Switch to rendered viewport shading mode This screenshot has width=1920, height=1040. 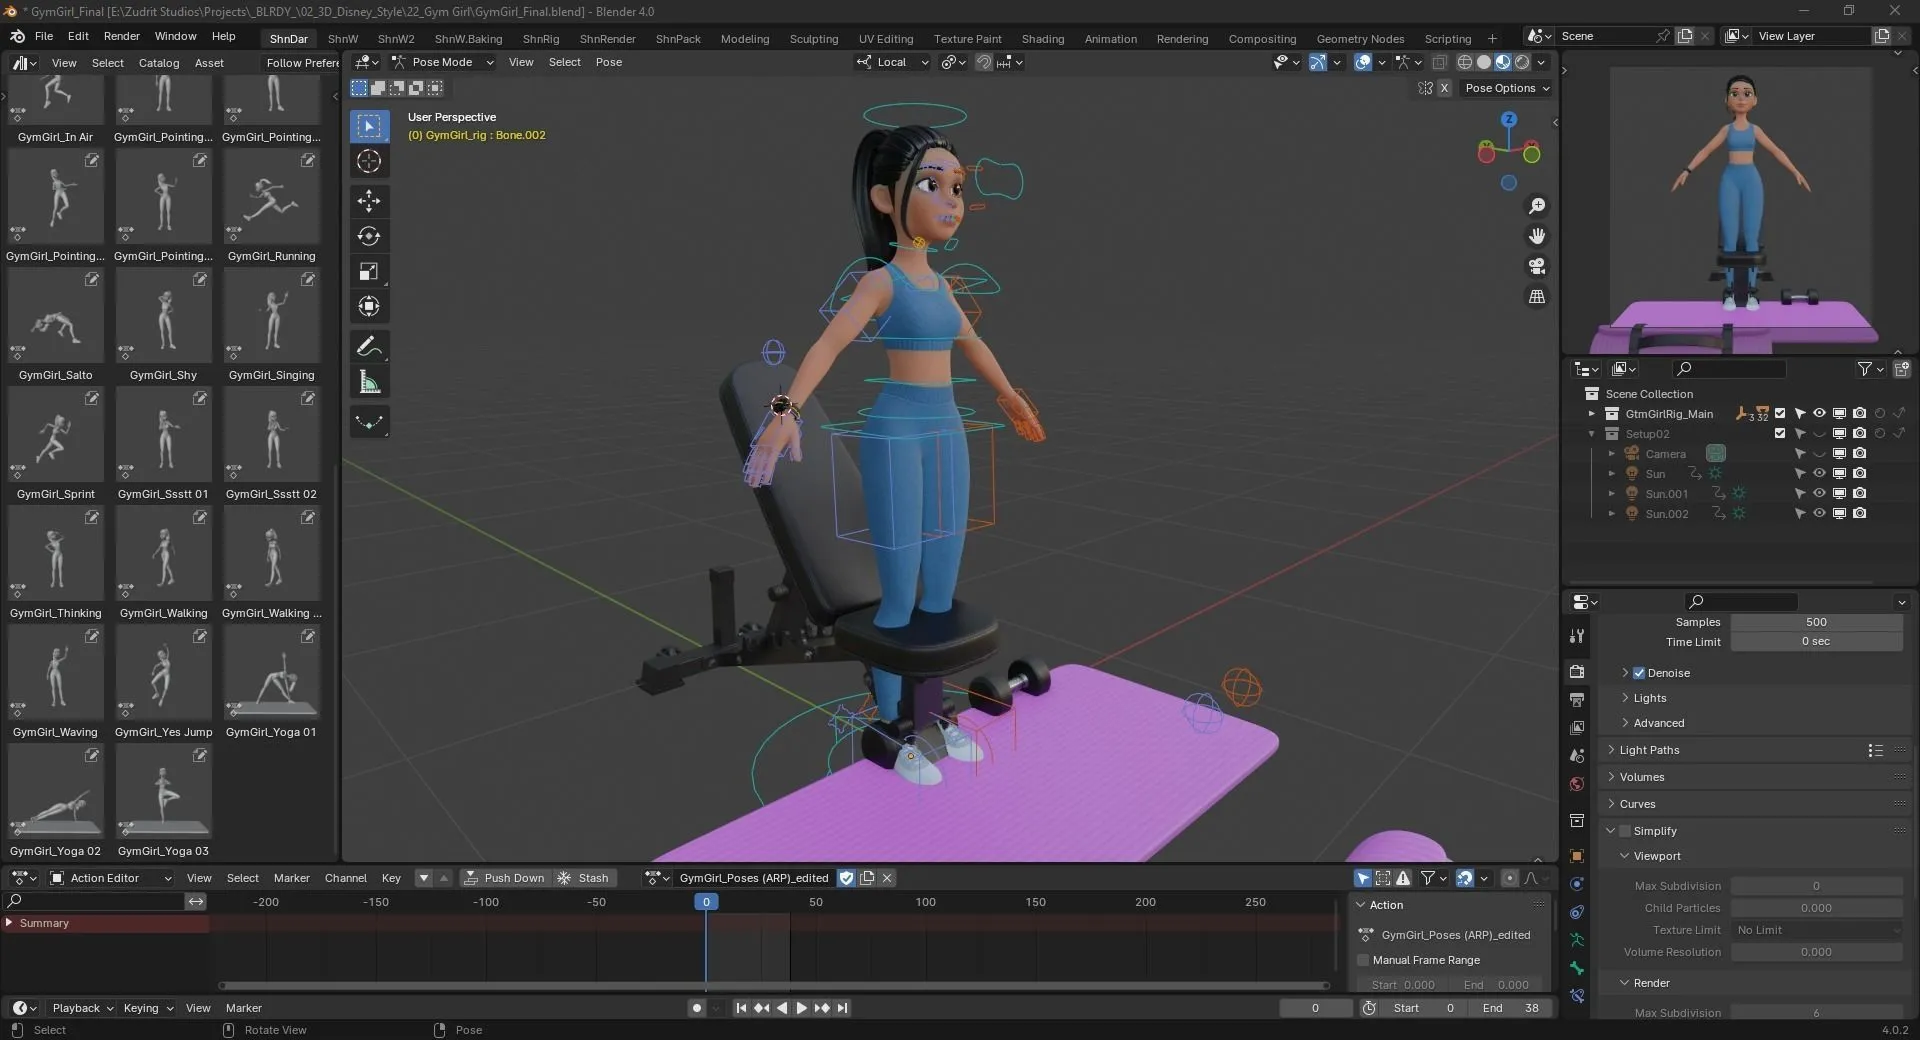[x=1521, y=62]
